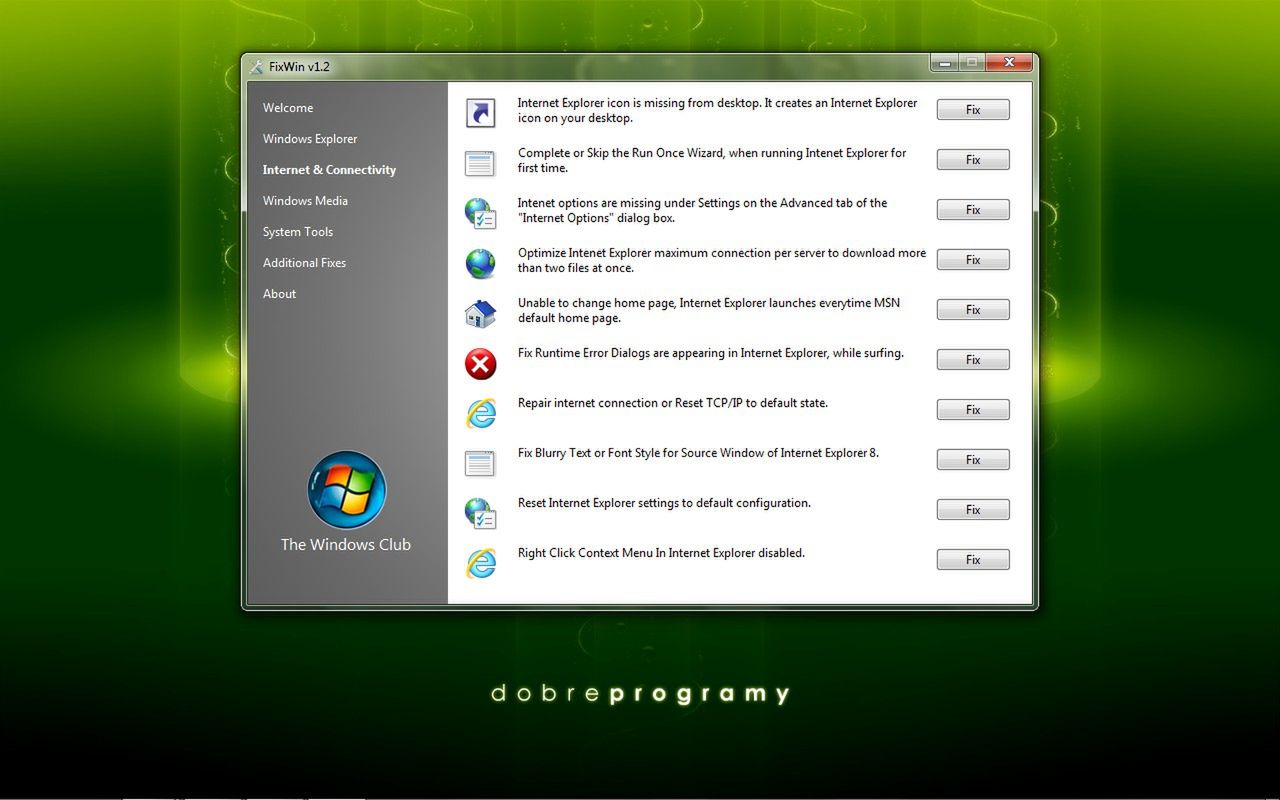Screen dimensions: 1280x800
Task: Click the shortcut arrow icon for missing IE desktop icon
Action: pyautogui.click(x=481, y=114)
